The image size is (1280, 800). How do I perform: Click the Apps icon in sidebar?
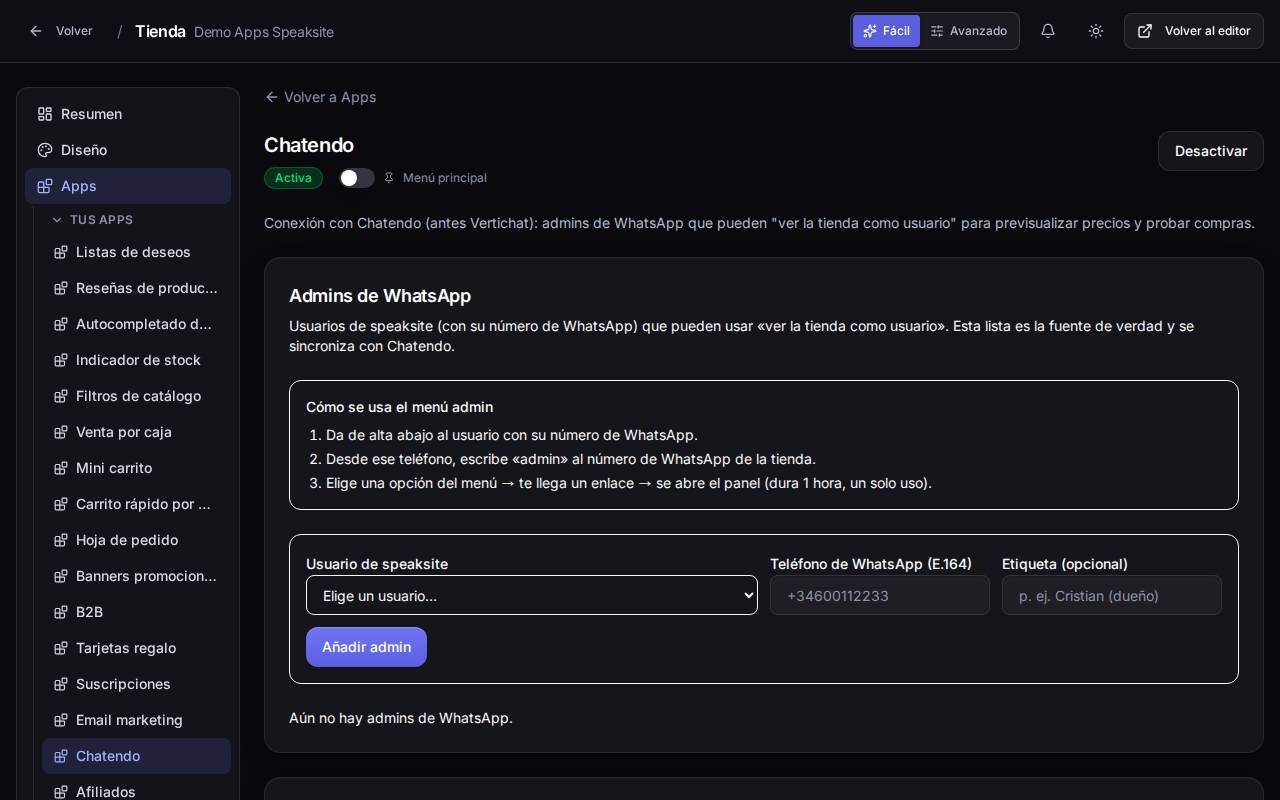[x=45, y=186]
